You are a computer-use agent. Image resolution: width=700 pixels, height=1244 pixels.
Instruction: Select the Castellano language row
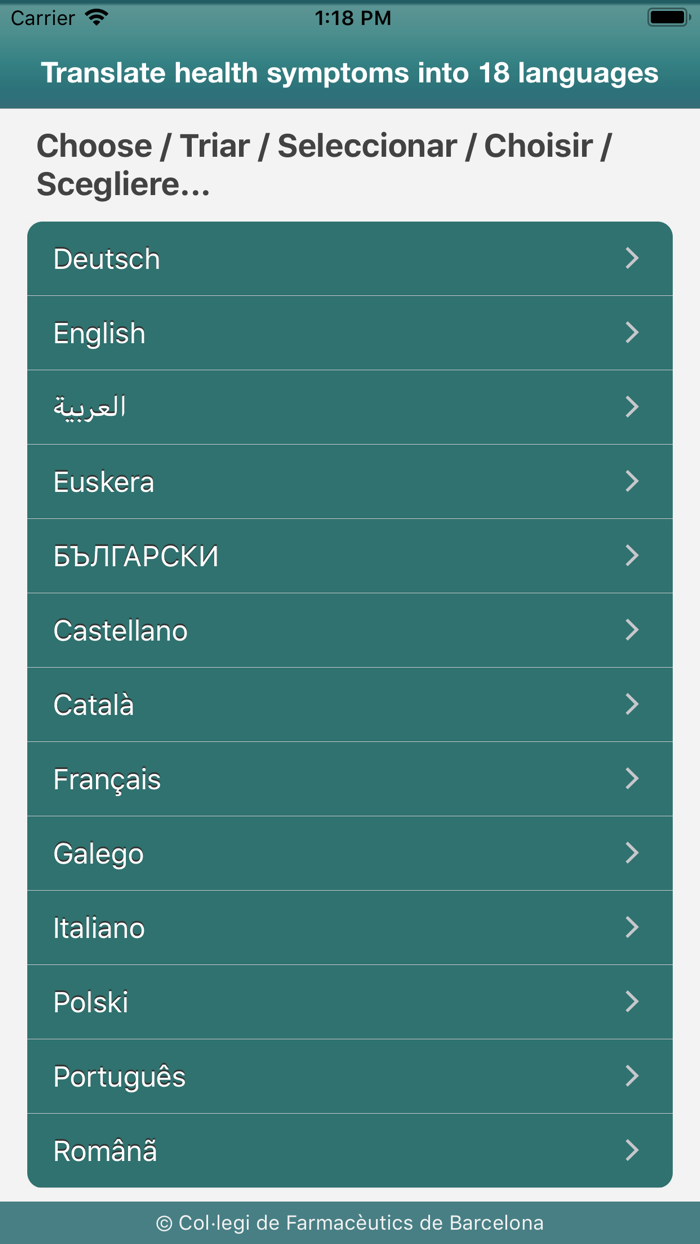[x=350, y=630]
